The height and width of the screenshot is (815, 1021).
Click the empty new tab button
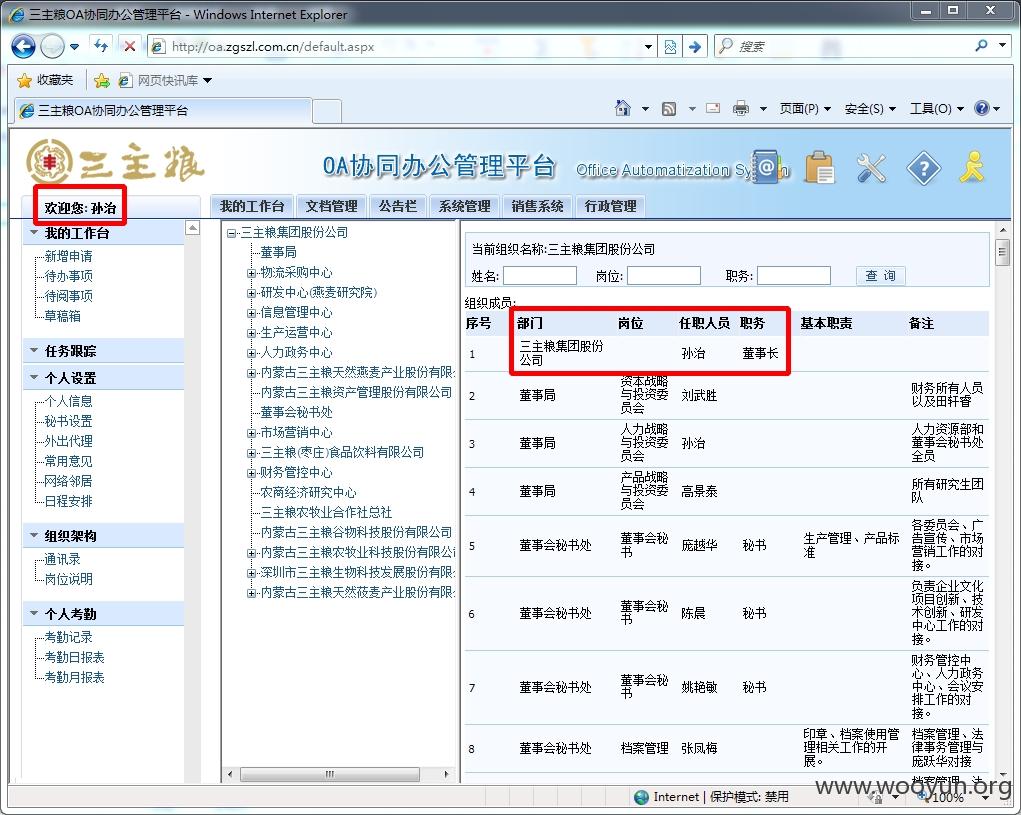coord(327,111)
